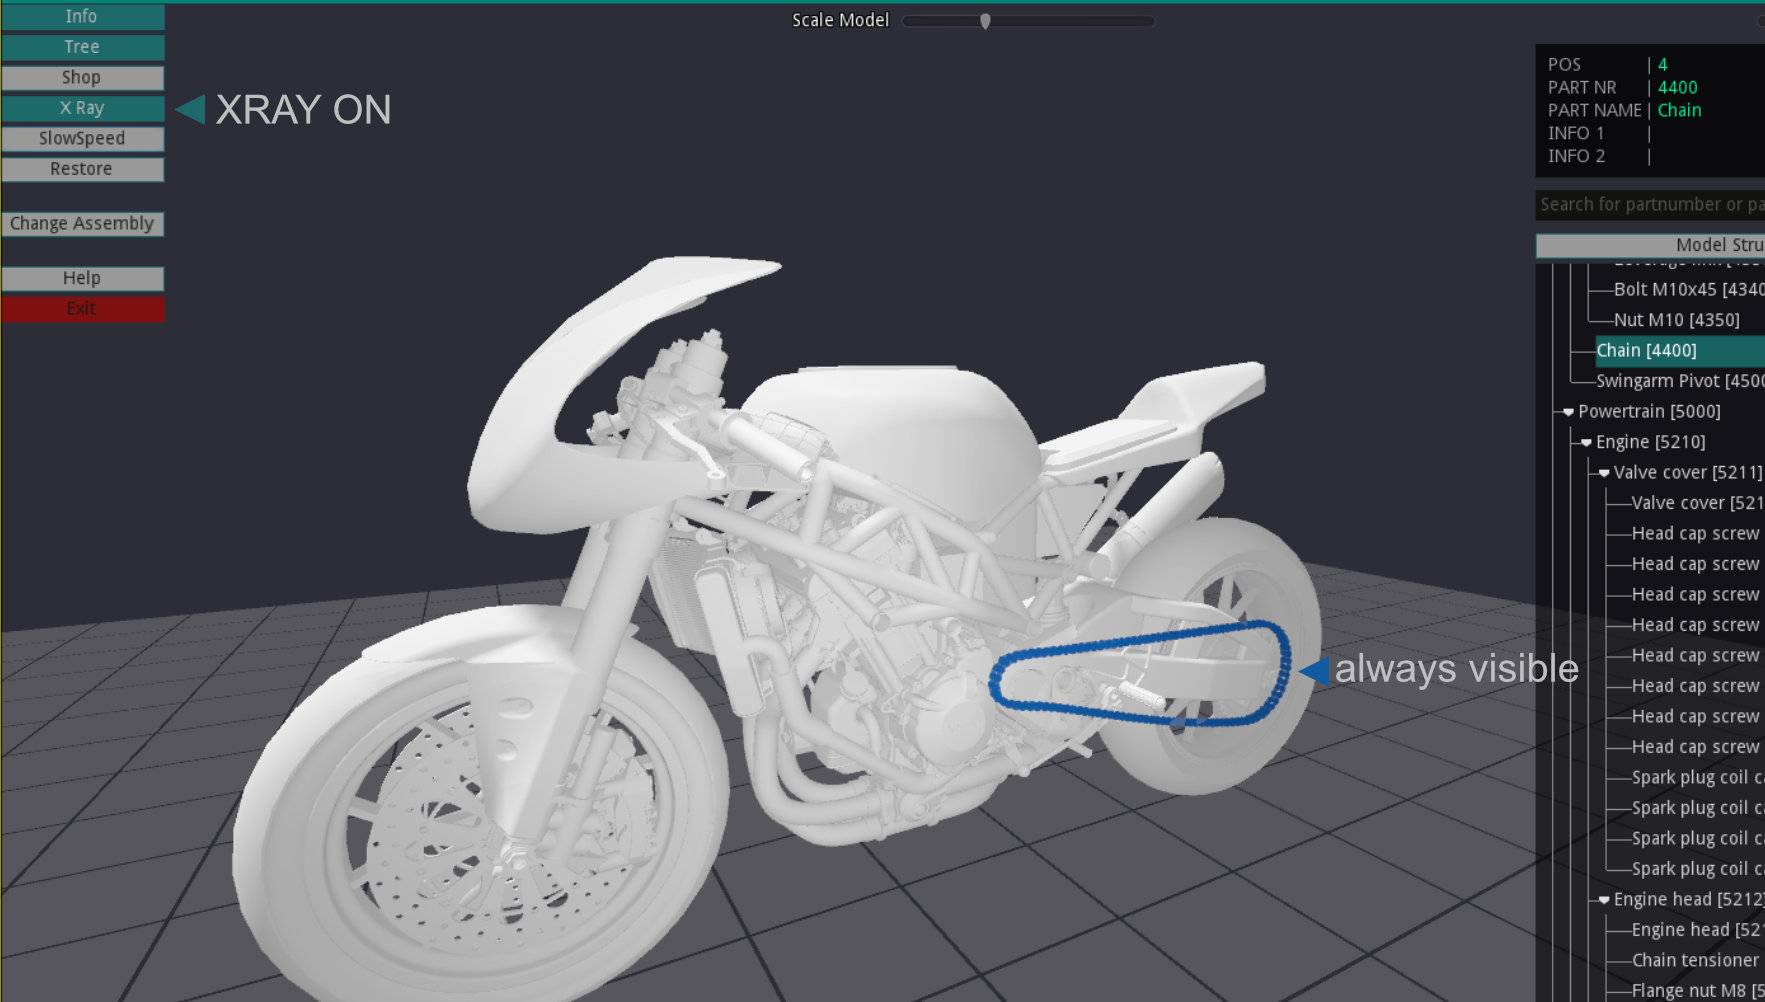Collapse the Valve cover [5211] arrow

pos(1604,473)
